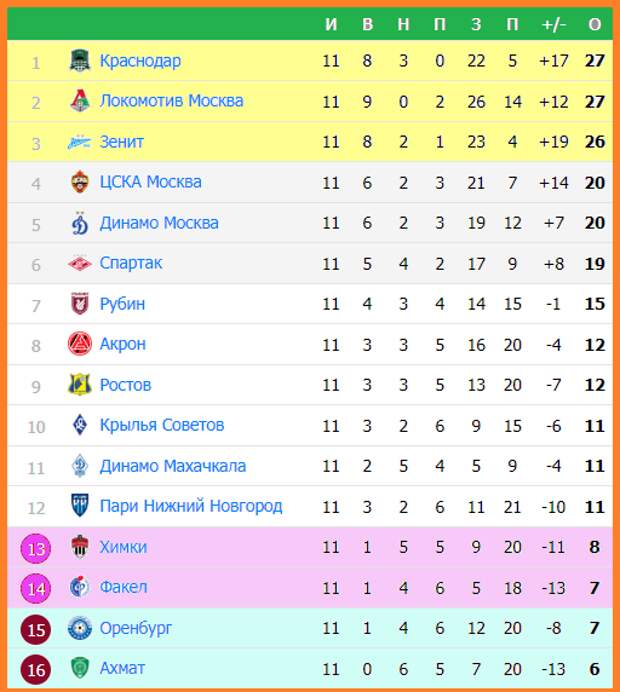Click the Rubin club crest
This screenshot has width=620, height=692.
click(x=80, y=304)
